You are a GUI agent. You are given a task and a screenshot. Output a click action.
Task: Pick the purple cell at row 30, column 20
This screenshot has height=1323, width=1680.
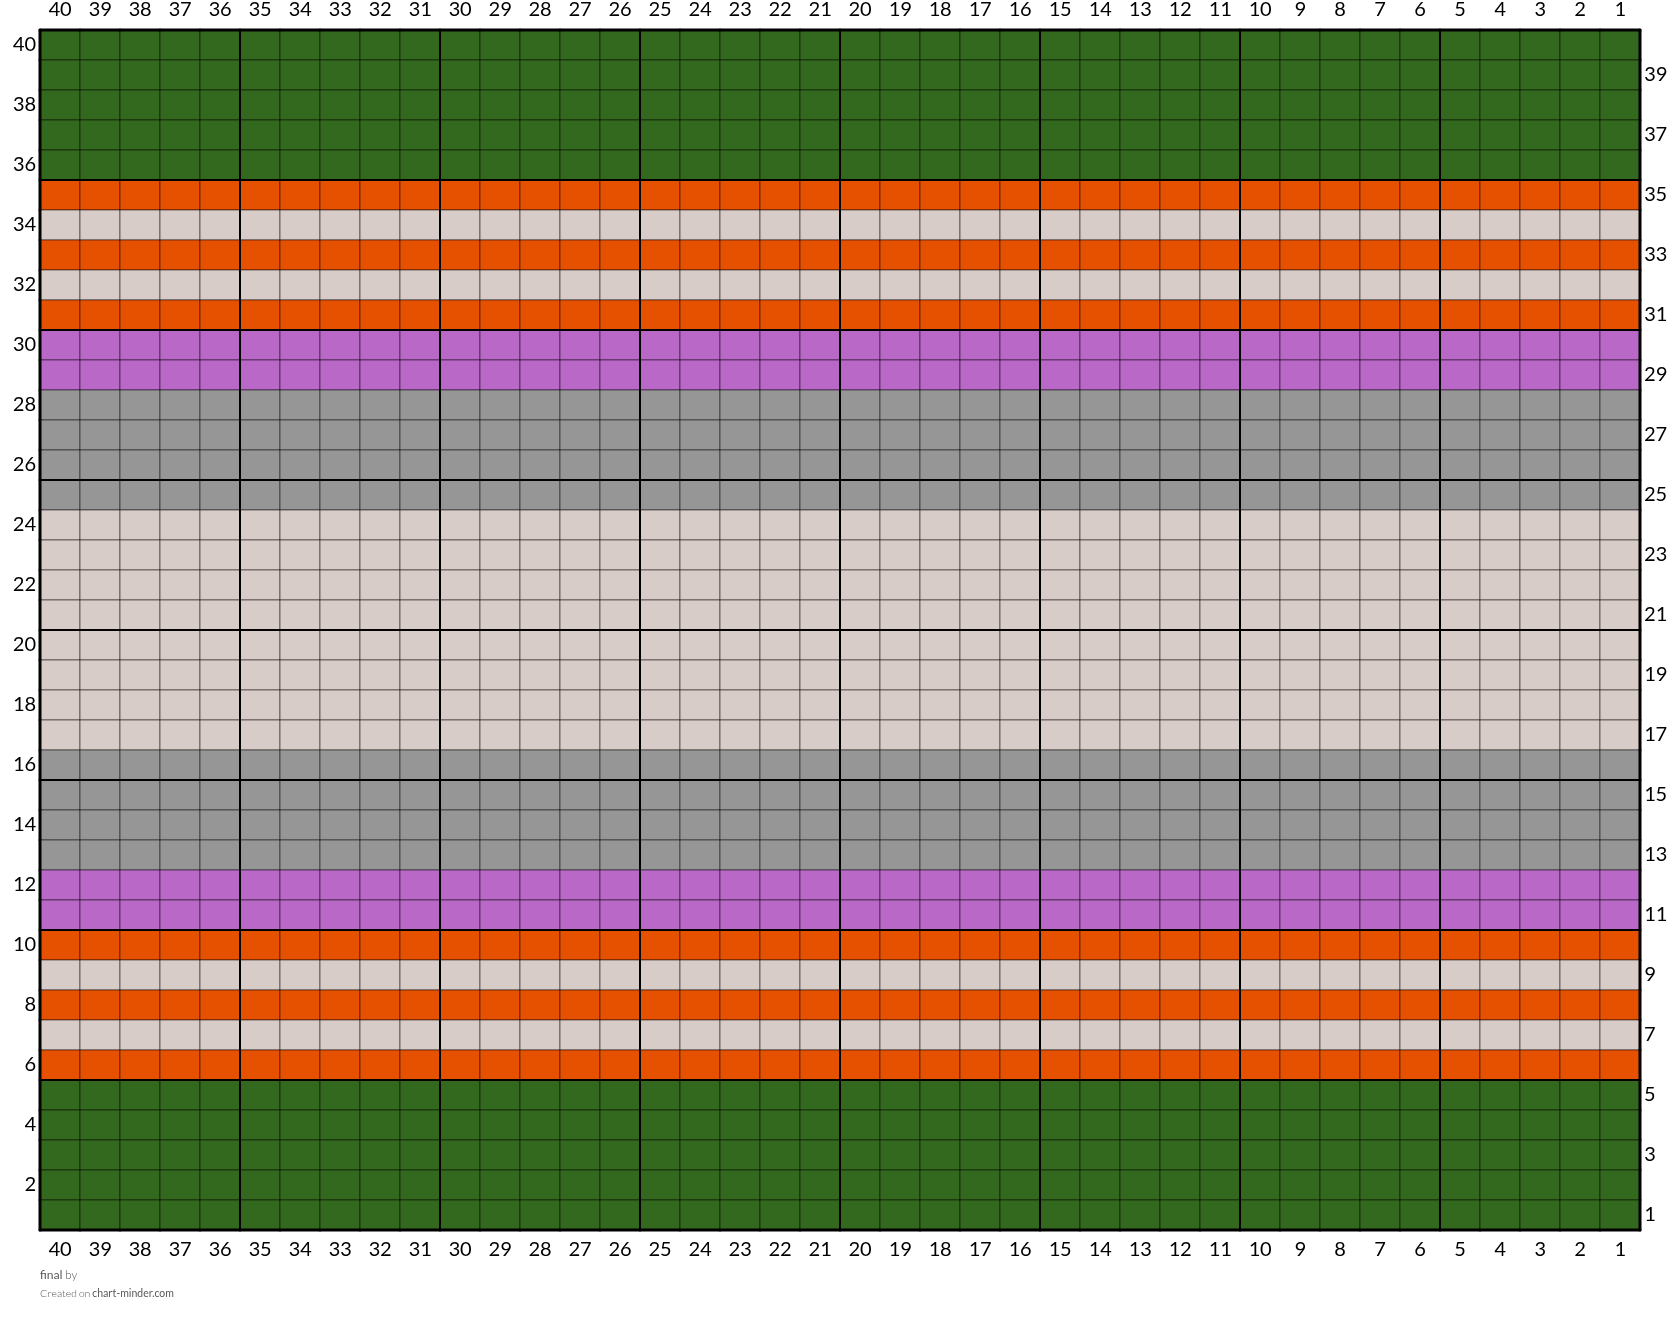860,345
